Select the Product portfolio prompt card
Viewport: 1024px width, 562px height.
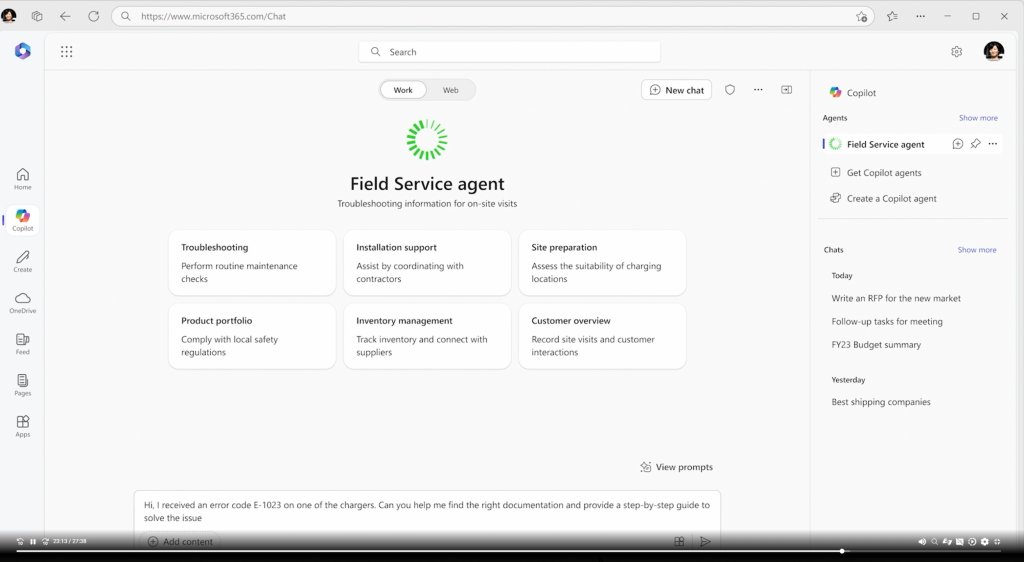point(252,336)
